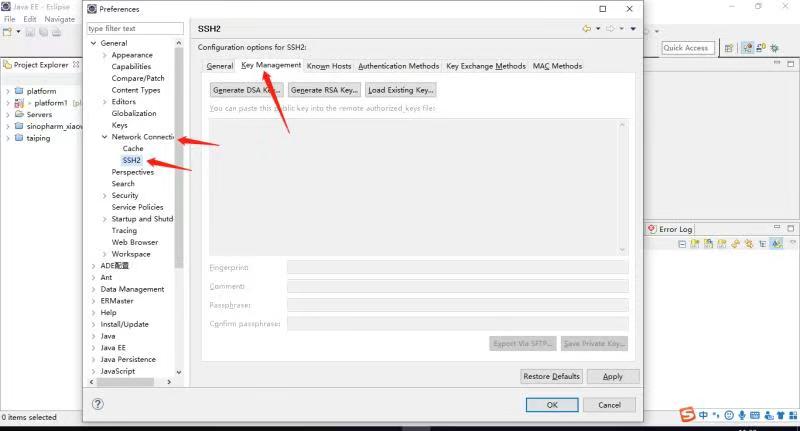The width and height of the screenshot is (800, 431).
Task: Click the Load Existing Key button
Action: 401,90
